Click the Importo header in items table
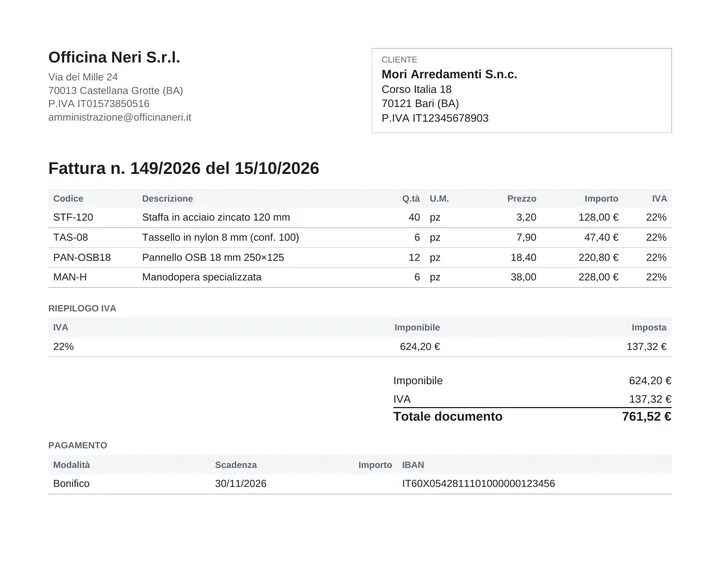 pos(601,198)
